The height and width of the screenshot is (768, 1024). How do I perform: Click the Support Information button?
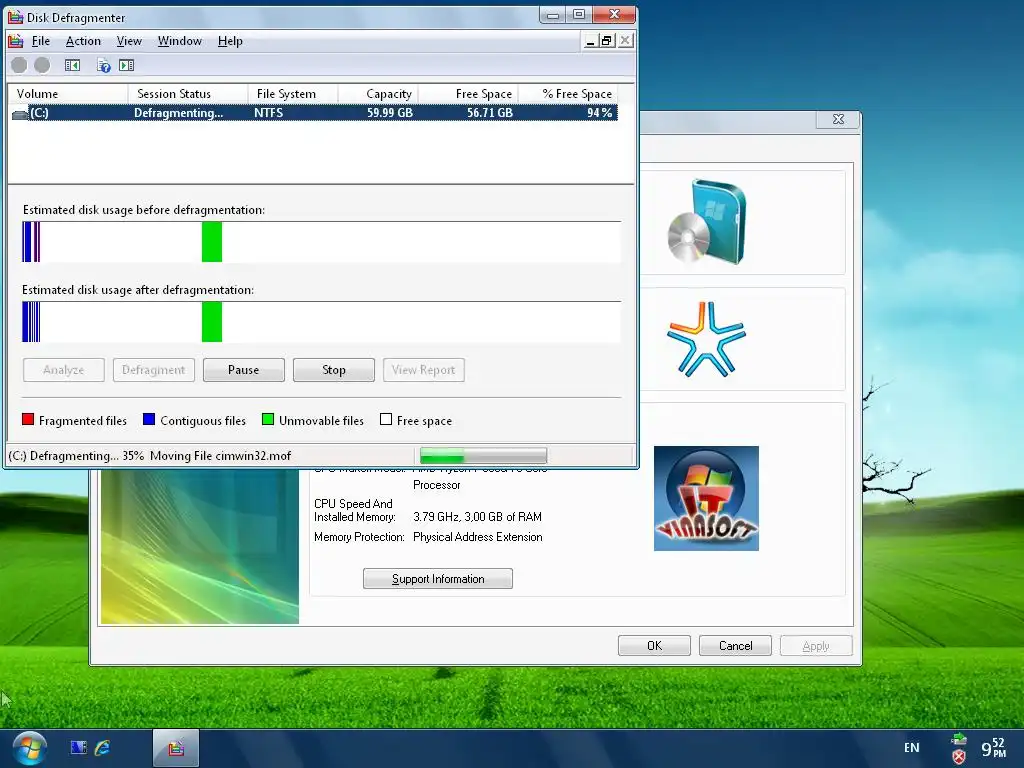point(438,579)
